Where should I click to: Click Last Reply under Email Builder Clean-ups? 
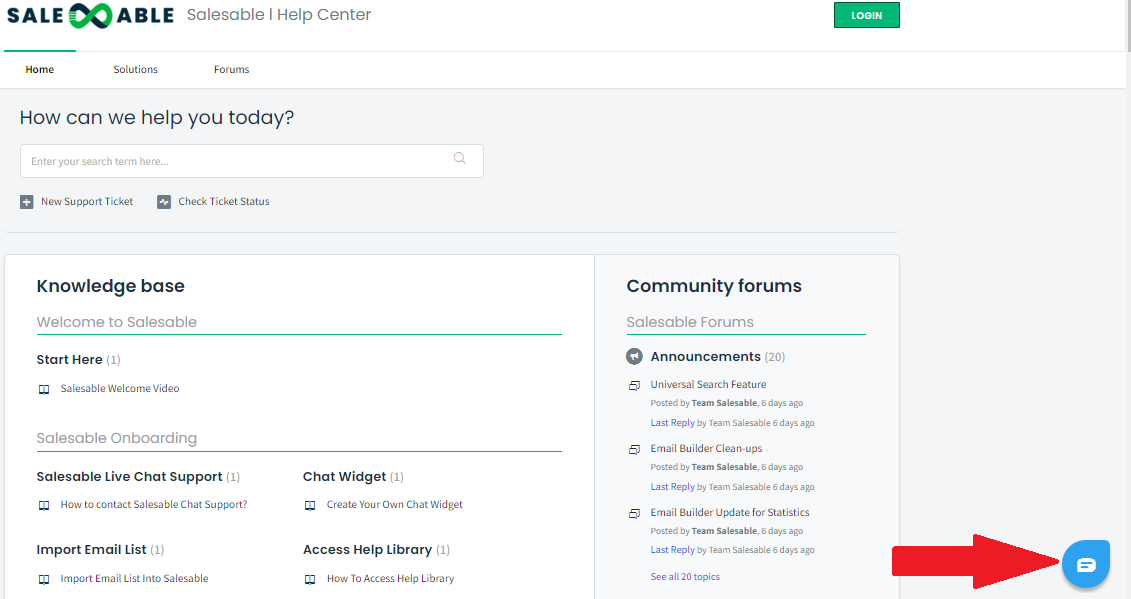(x=672, y=486)
